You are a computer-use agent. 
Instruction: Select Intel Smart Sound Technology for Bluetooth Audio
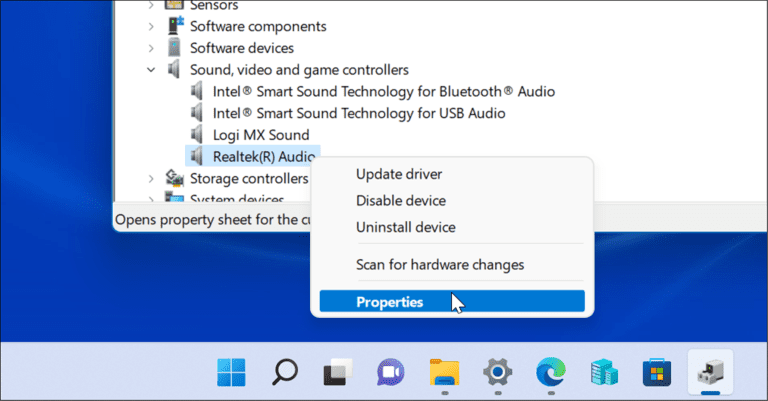tap(384, 92)
